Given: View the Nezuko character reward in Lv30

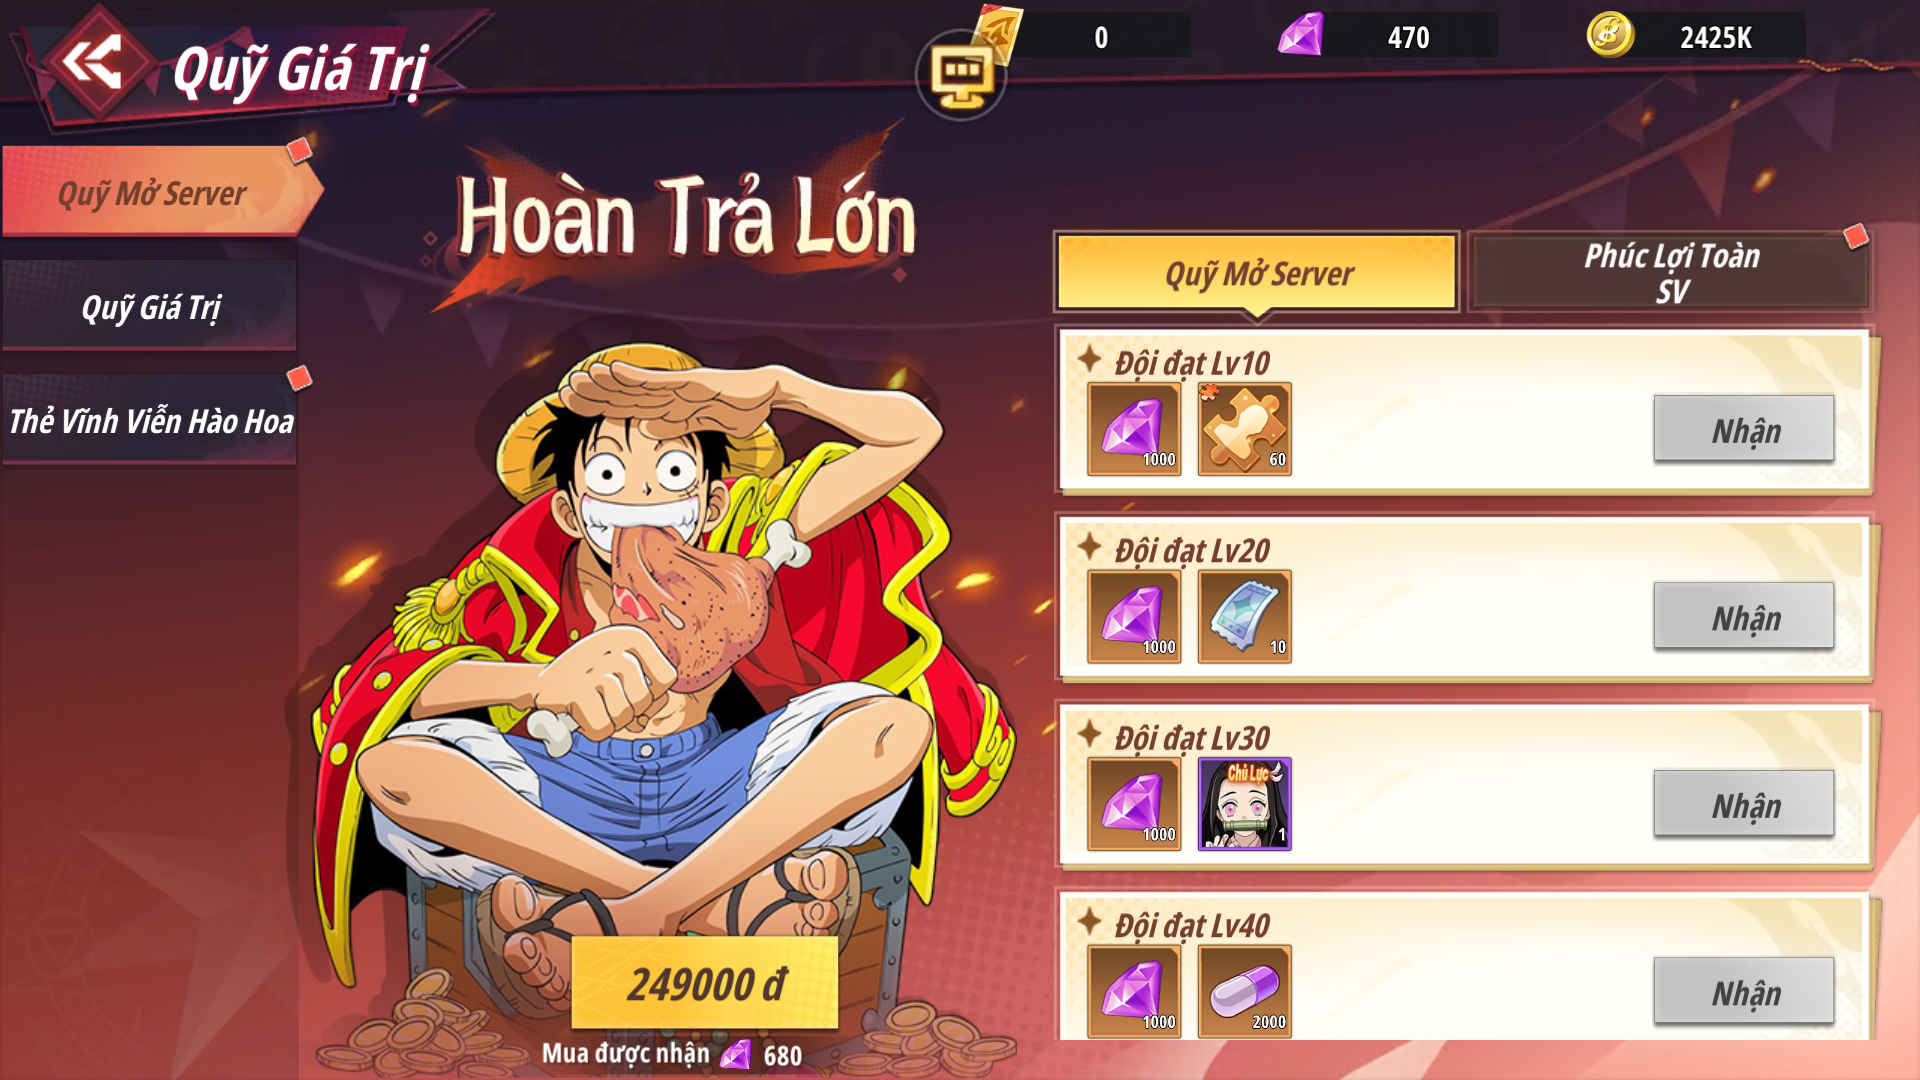Looking at the screenshot, I should [1244, 804].
